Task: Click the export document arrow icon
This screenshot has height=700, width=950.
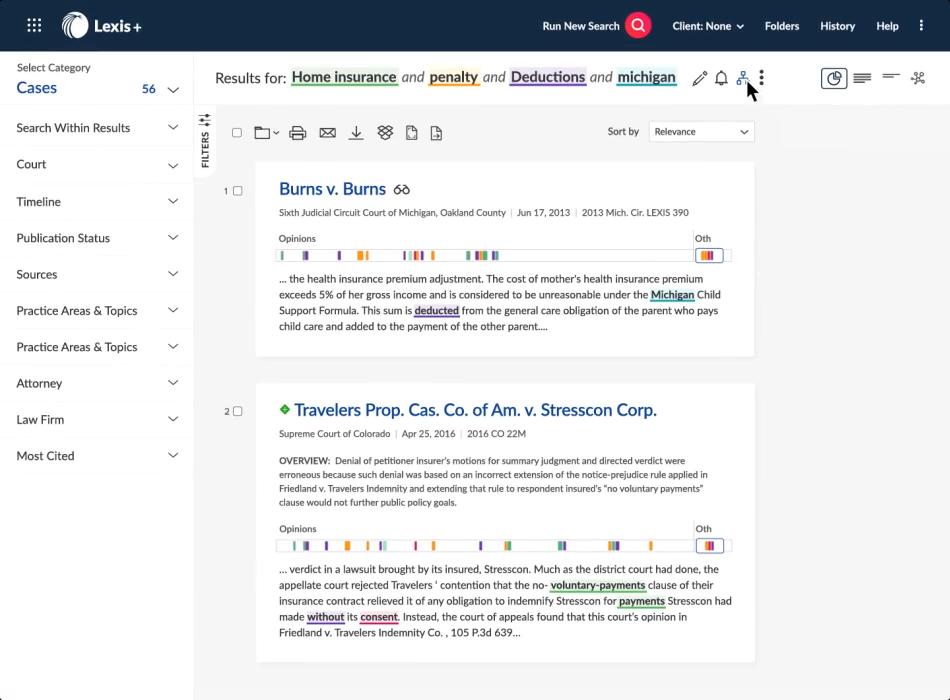Action: [x=436, y=133]
